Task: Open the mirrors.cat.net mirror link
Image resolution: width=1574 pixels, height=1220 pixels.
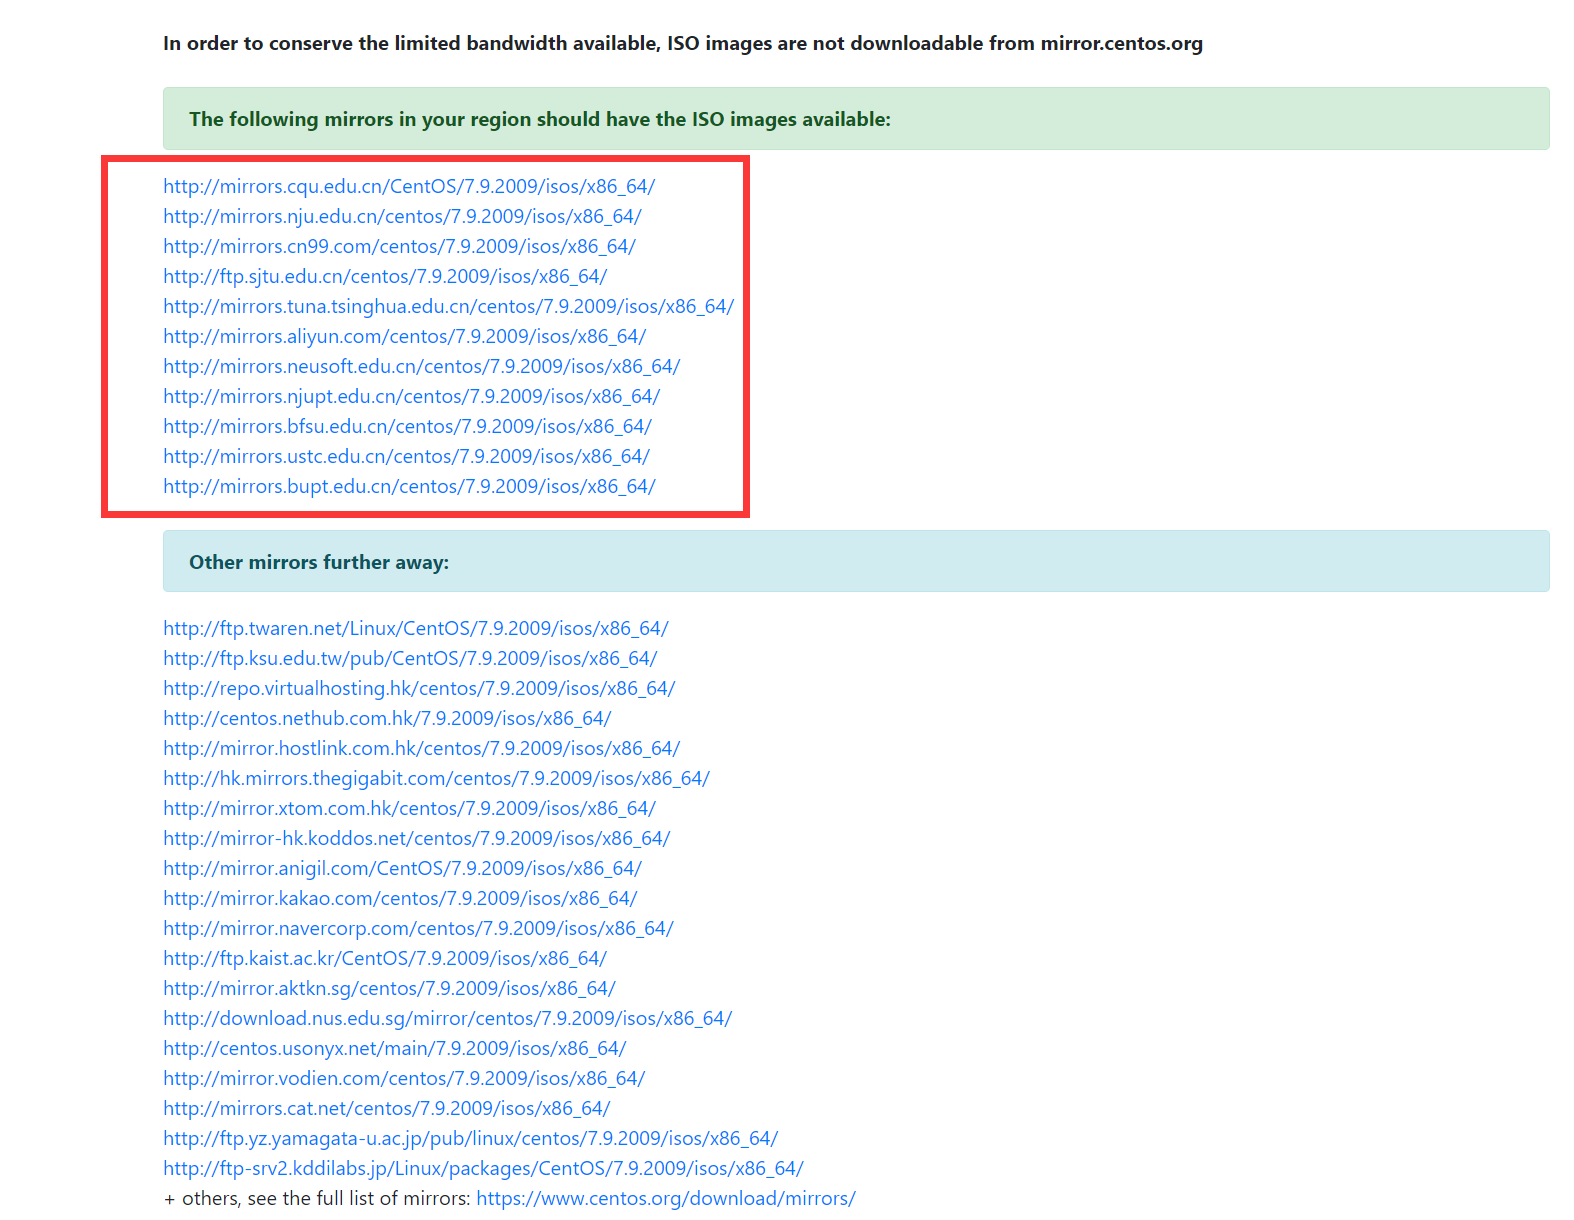Action: click(386, 1108)
